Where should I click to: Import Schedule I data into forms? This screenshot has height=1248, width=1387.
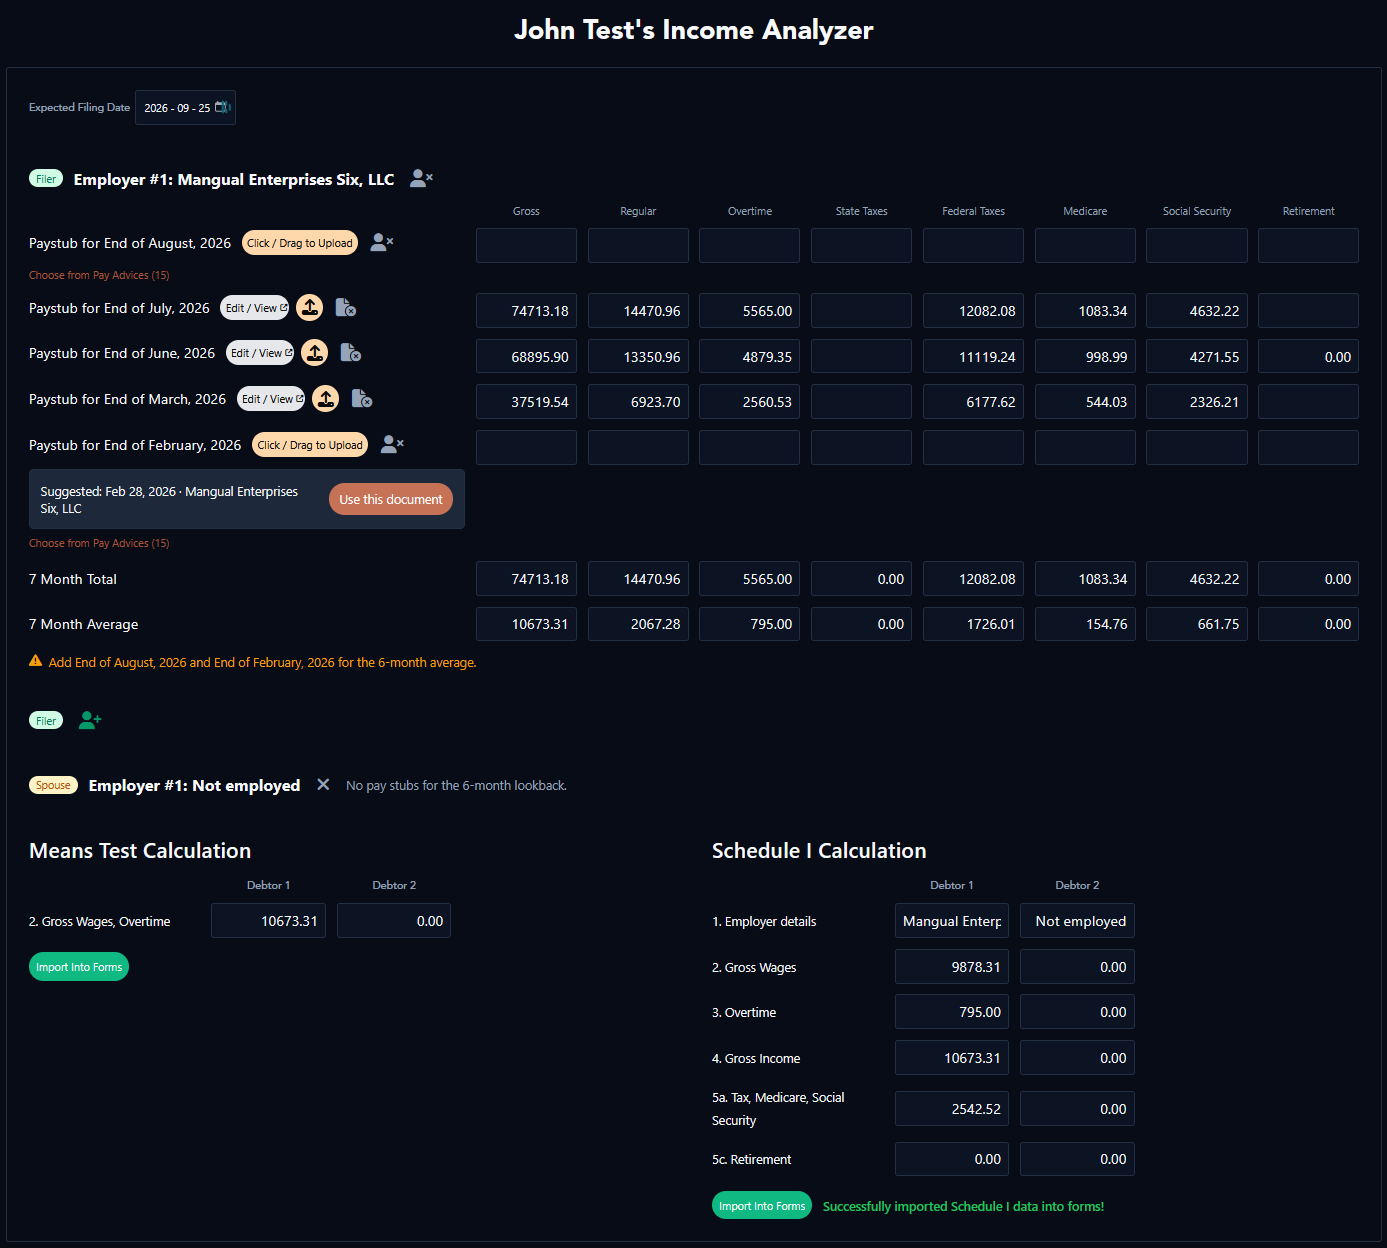[x=762, y=1206]
